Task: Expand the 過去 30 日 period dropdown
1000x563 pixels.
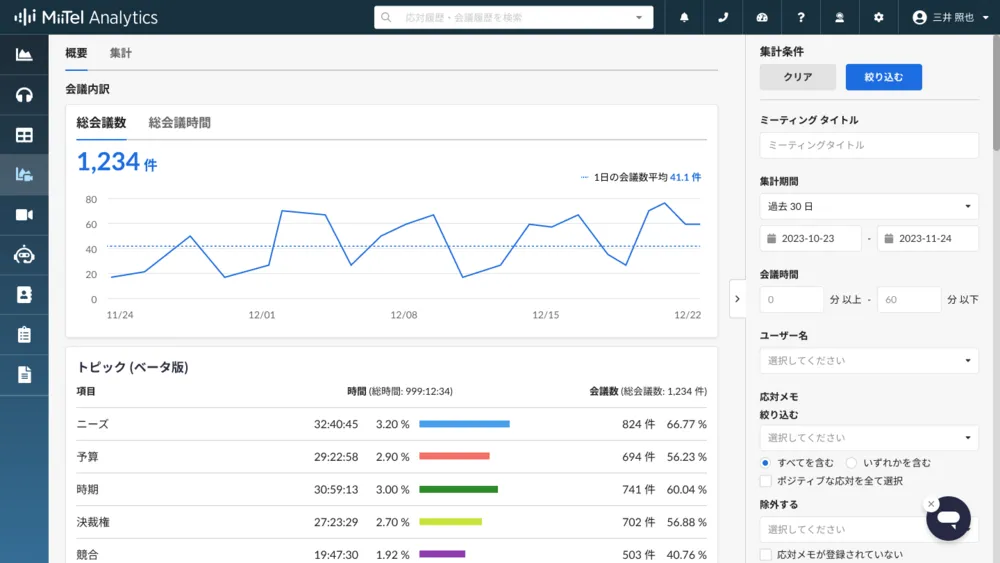Action: 868,207
